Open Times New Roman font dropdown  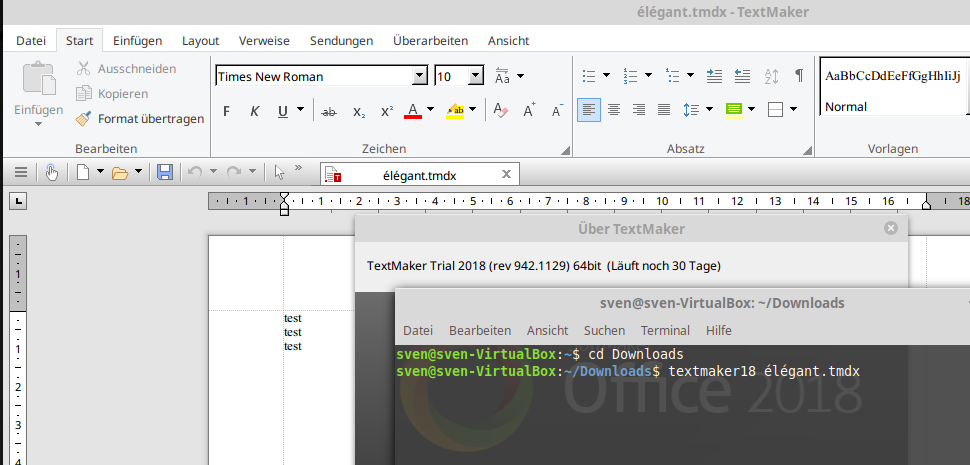click(x=420, y=76)
